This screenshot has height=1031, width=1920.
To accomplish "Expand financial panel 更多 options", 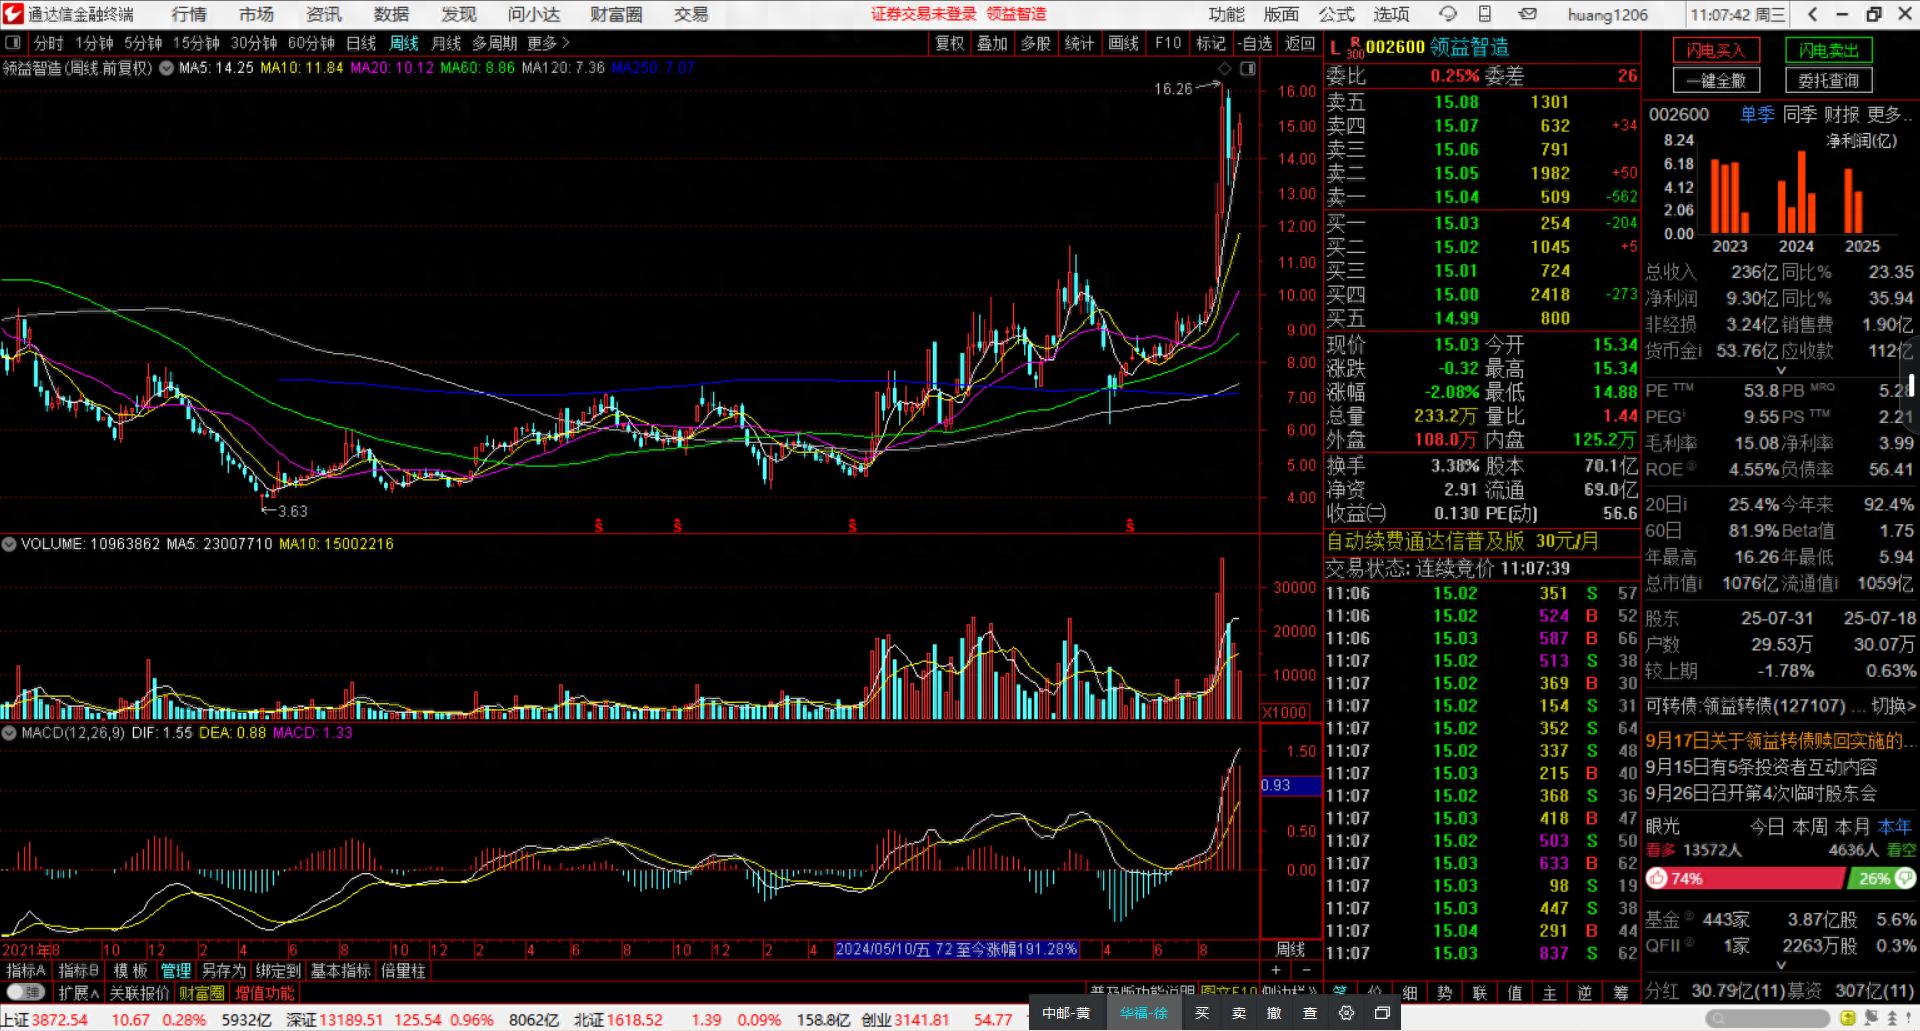I will (1889, 114).
